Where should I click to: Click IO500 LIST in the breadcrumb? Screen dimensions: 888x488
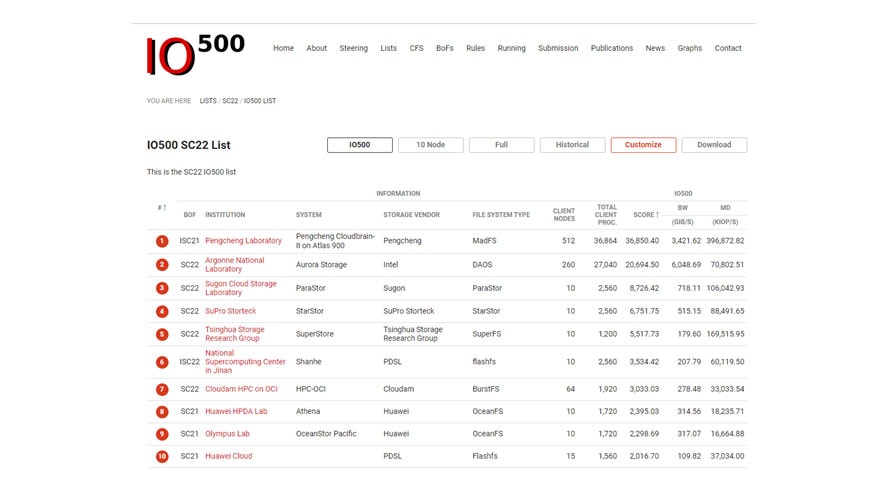click(260, 101)
